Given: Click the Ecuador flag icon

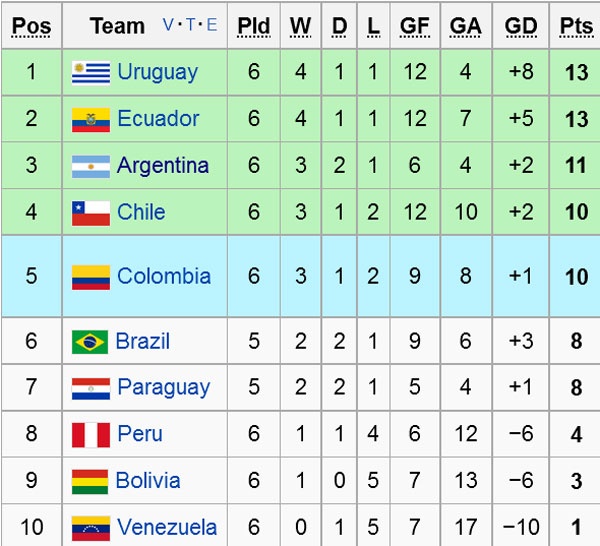Looking at the screenshot, I should click(91, 119).
